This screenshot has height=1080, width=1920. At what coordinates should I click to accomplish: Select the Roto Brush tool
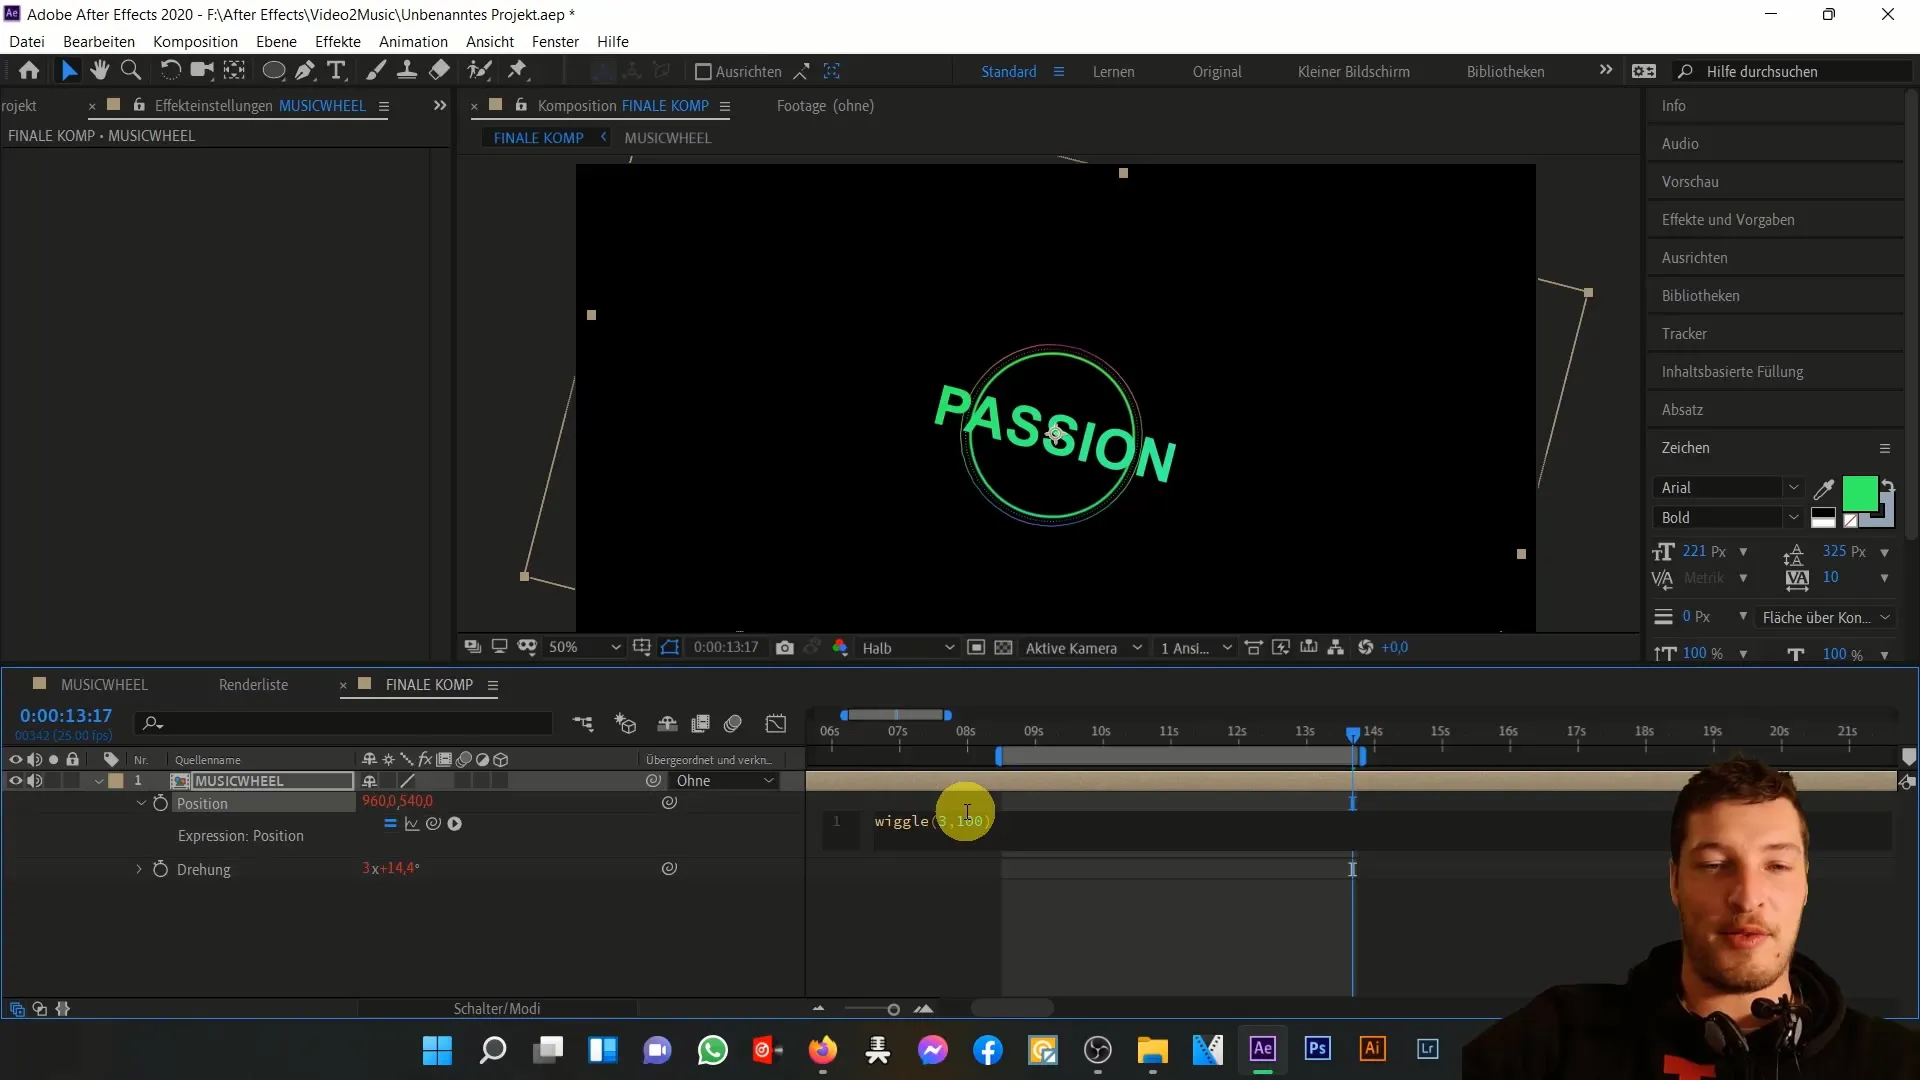click(x=480, y=70)
